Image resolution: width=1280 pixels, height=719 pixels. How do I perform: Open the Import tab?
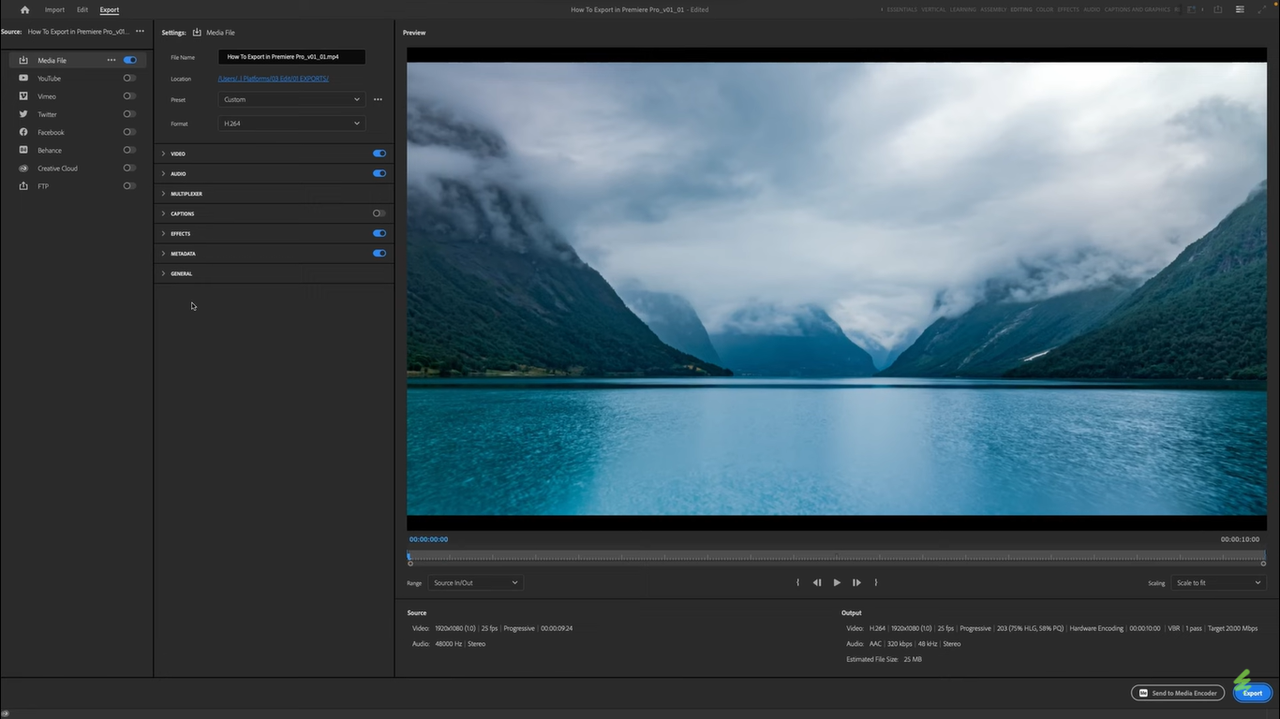point(54,10)
